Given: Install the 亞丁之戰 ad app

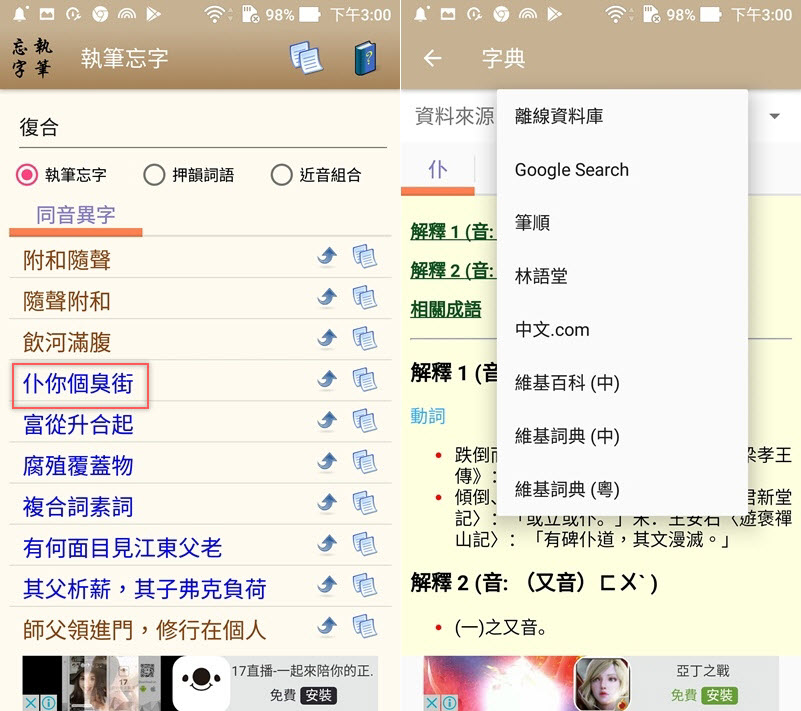Looking at the screenshot, I should pyautogui.click(x=719, y=695).
